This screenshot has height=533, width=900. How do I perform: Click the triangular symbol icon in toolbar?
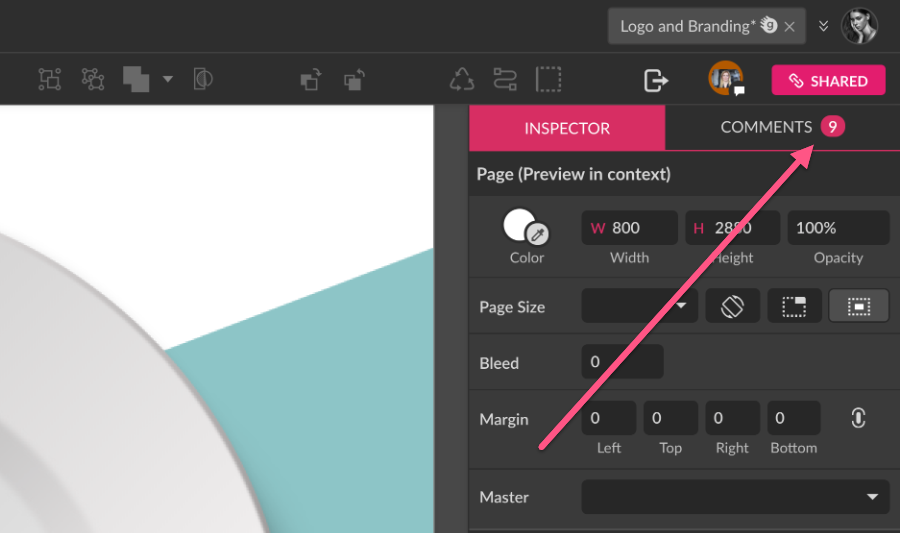462,80
